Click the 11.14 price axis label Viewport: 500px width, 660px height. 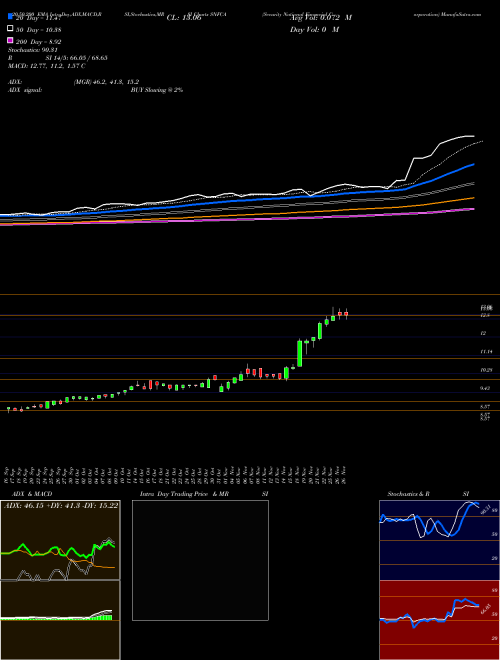pos(486,351)
